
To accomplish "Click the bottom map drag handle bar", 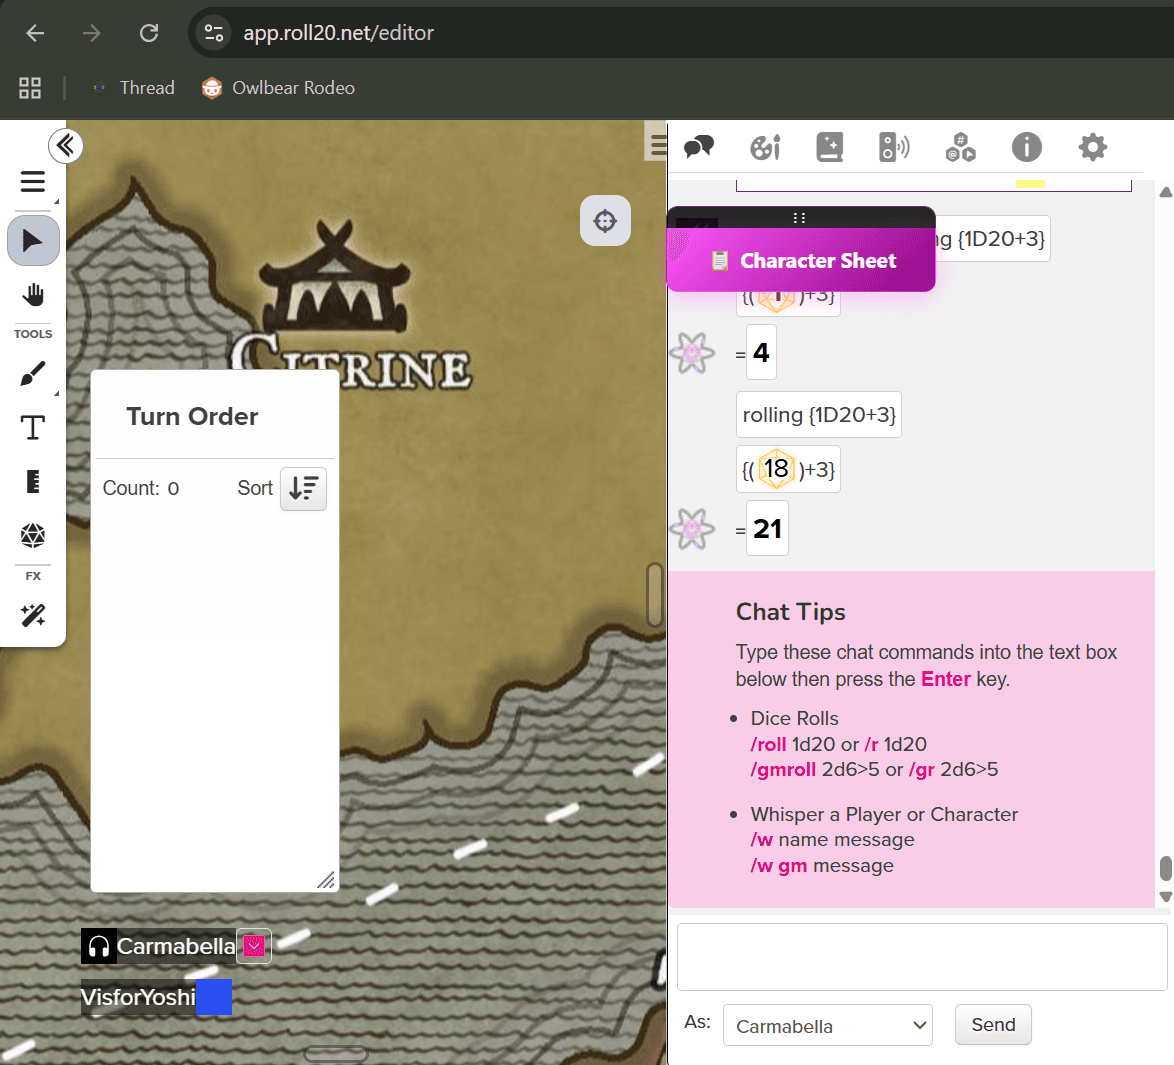I will point(336,1054).
